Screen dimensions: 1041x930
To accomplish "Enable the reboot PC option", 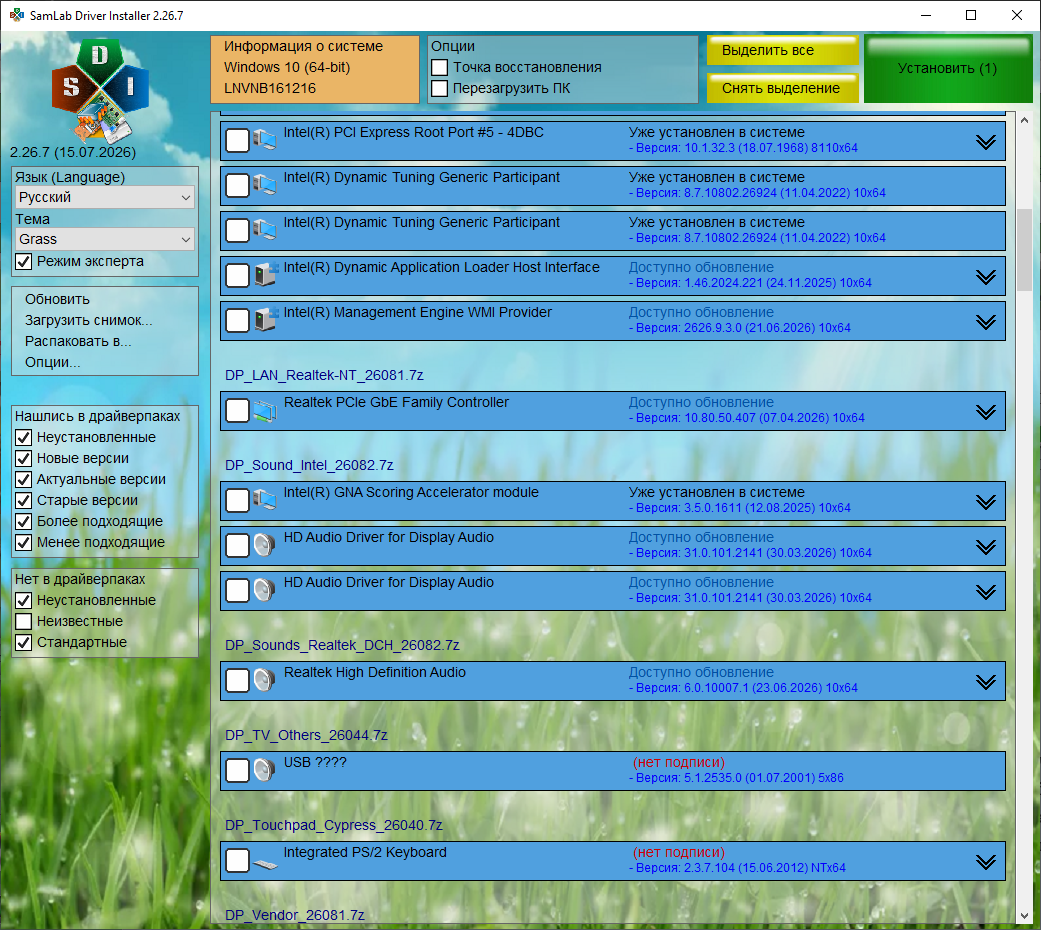I will pos(440,88).
